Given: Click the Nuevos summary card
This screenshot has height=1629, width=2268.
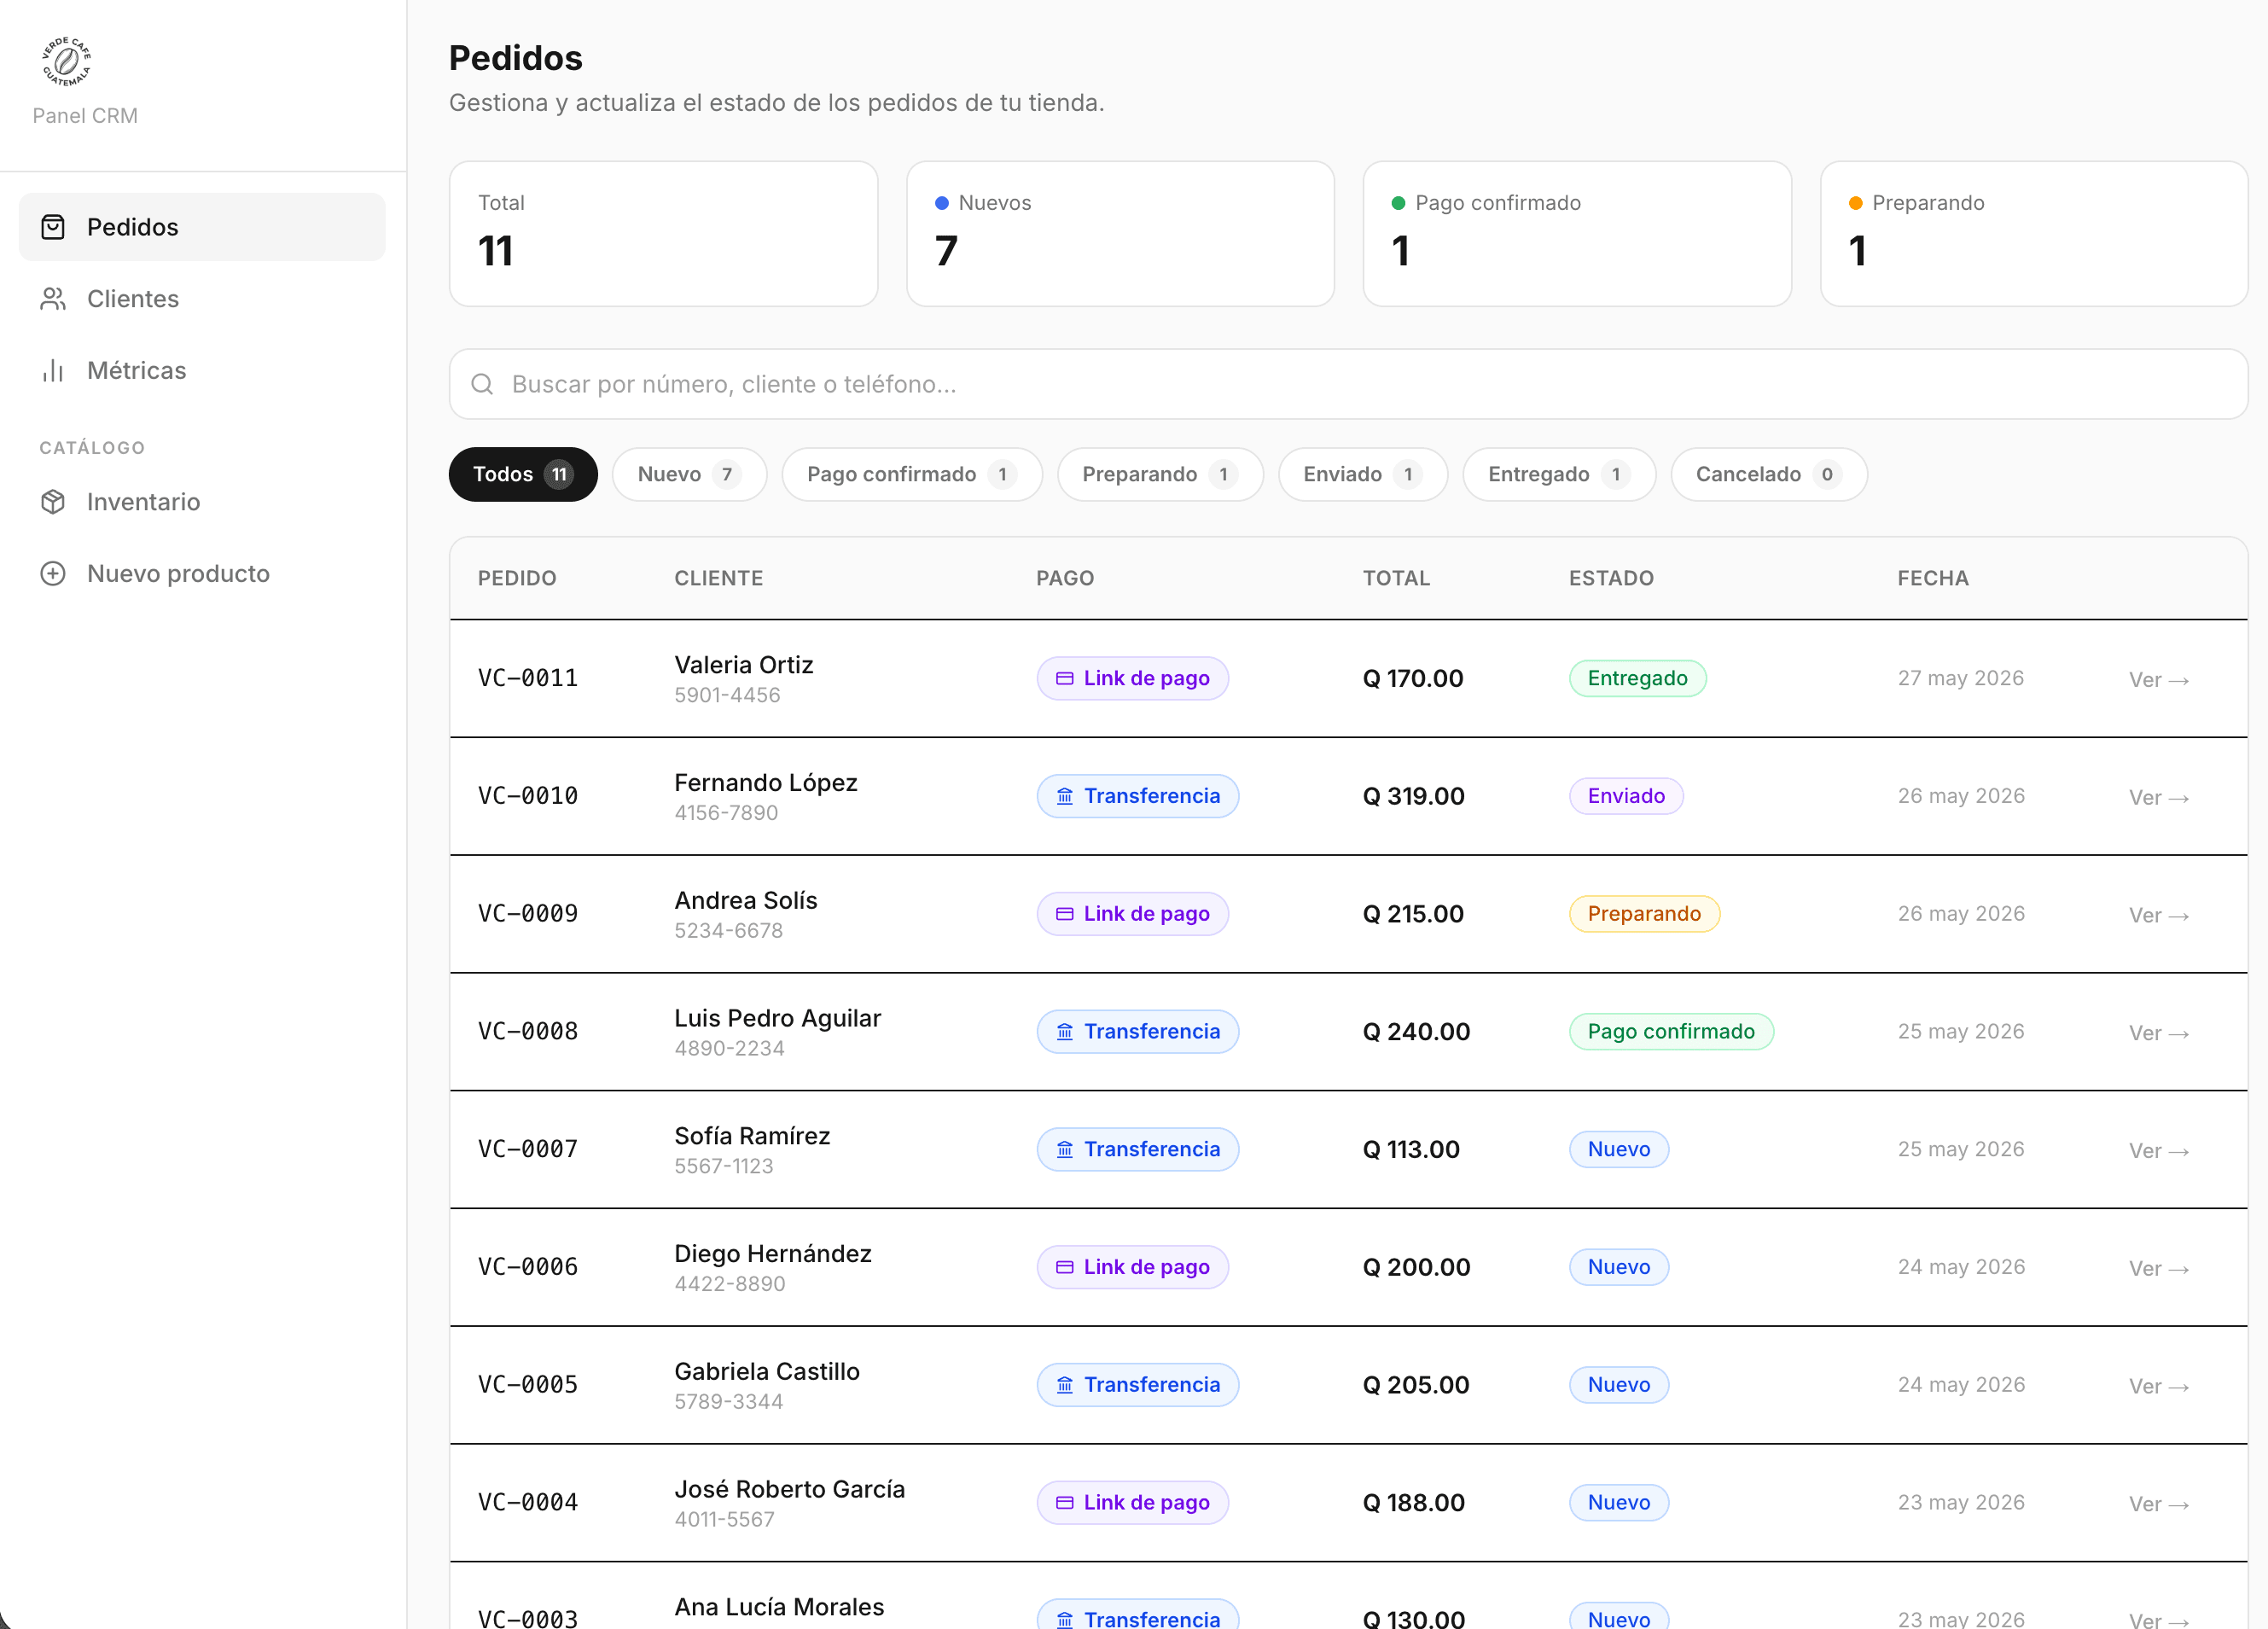Looking at the screenshot, I should (1120, 234).
